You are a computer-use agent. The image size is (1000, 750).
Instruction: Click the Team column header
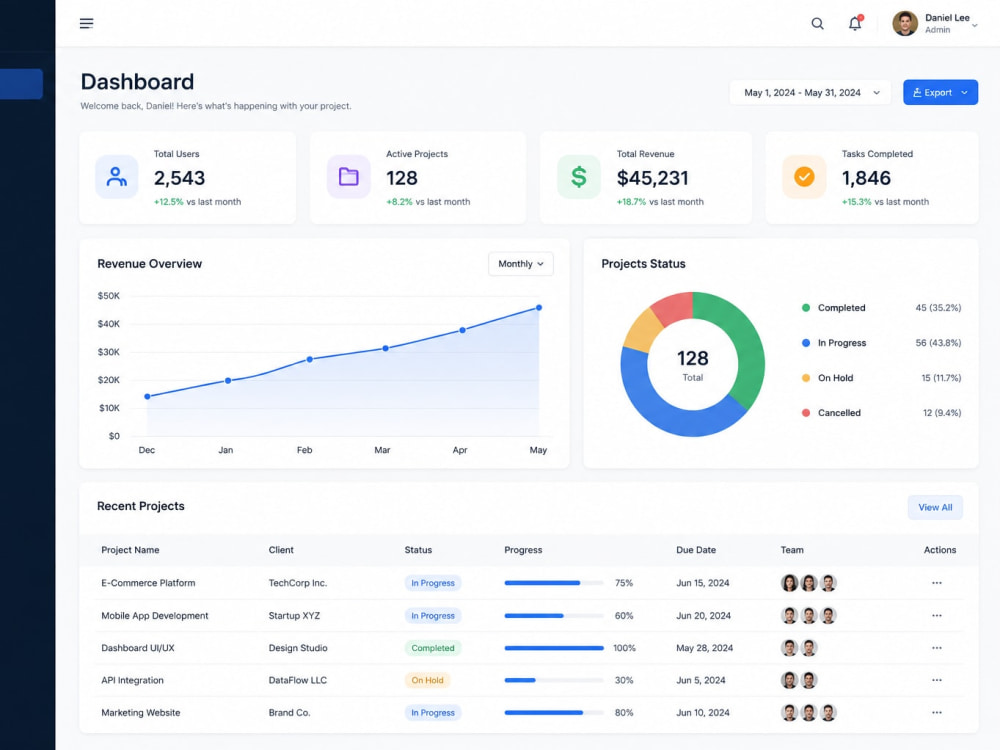(791, 550)
